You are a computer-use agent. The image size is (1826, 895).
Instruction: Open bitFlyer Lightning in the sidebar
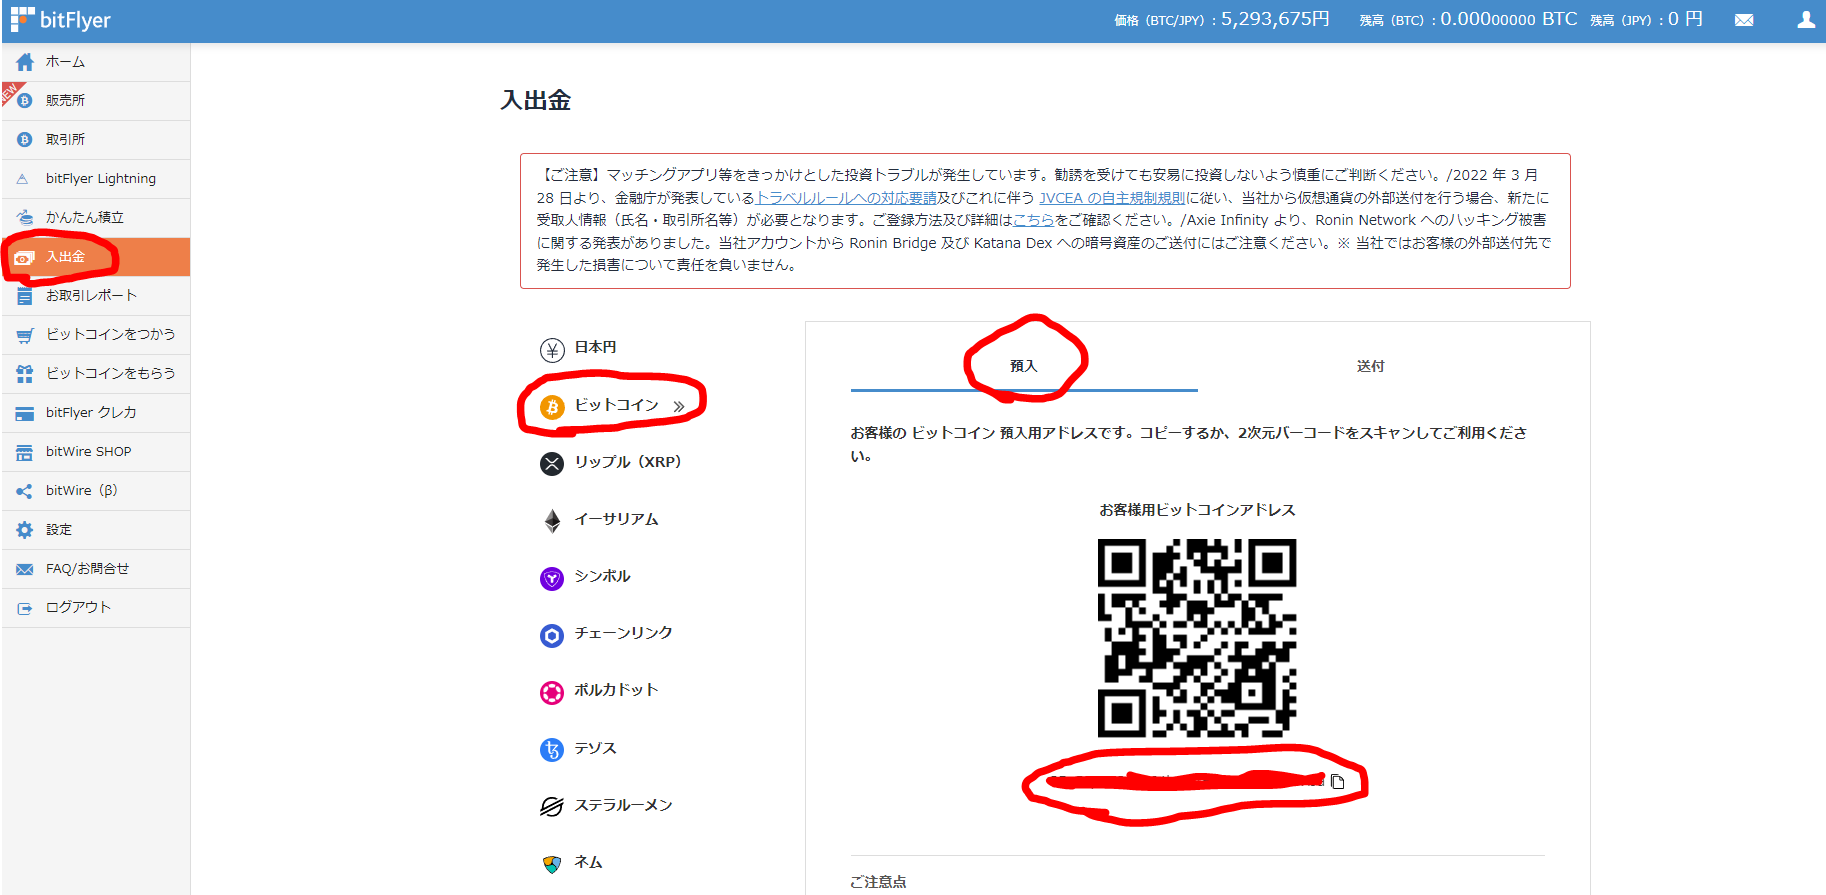96,179
